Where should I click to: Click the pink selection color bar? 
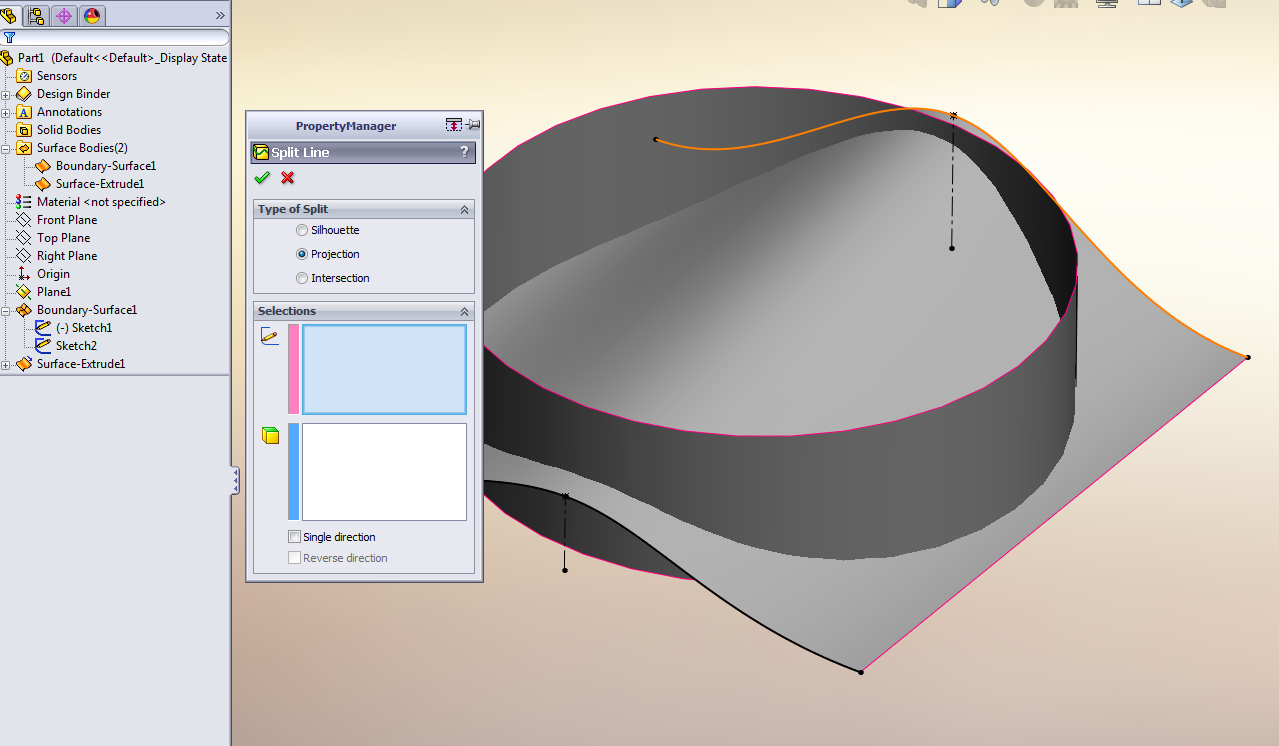pos(293,369)
